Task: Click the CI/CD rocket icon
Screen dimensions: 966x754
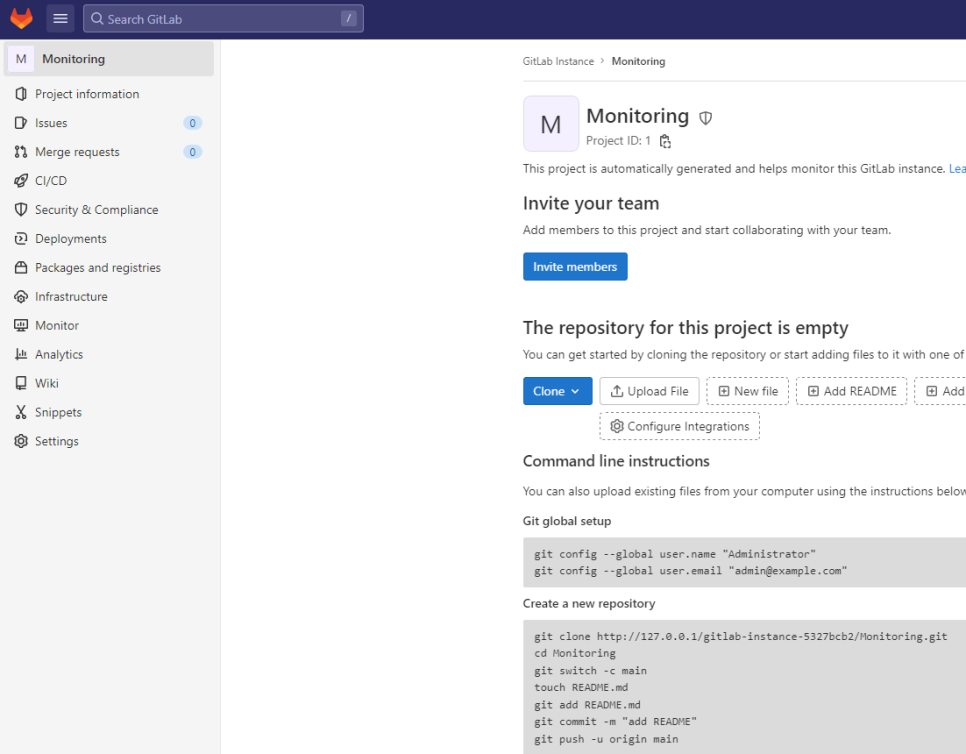Action: pyautogui.click(x=21, y=180)
